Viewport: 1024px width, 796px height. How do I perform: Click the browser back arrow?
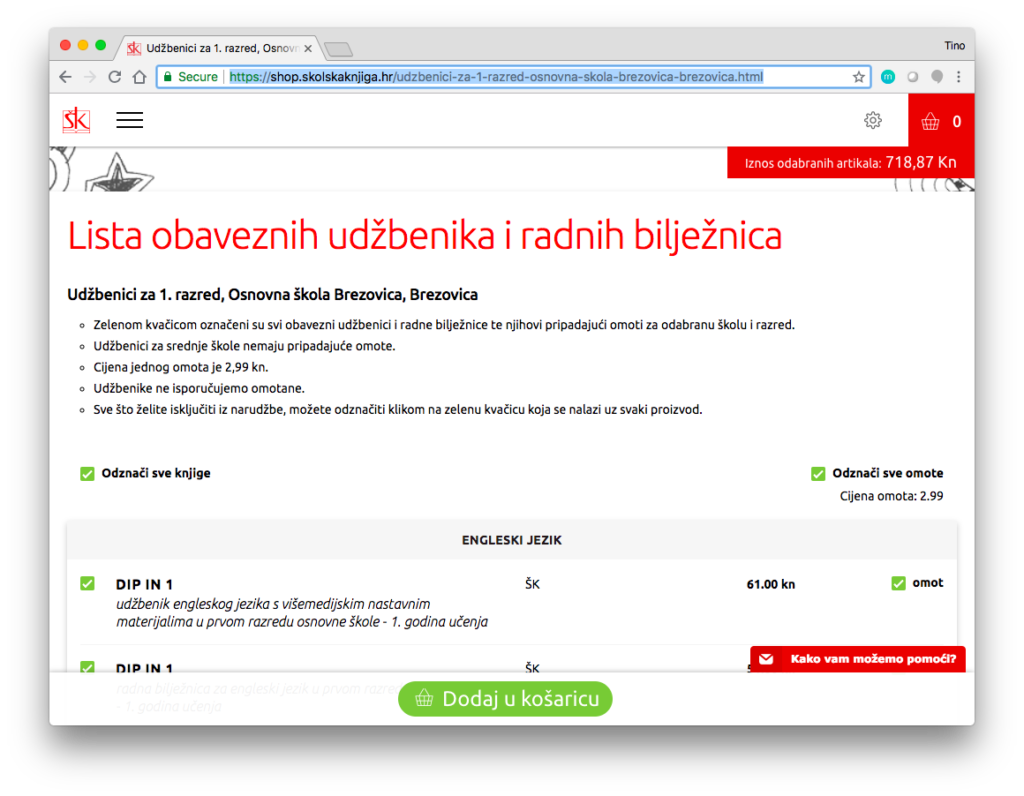click(65, 77)
